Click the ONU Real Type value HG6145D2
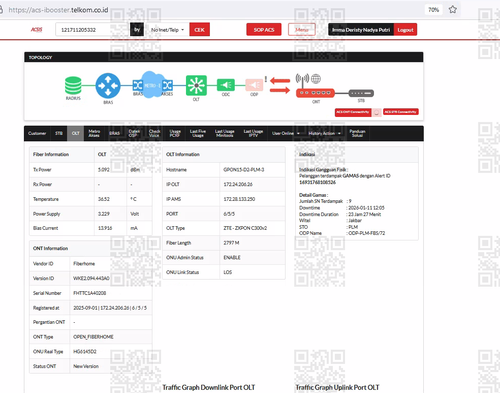This screenshot has width=500, height=393. (85, 352)
